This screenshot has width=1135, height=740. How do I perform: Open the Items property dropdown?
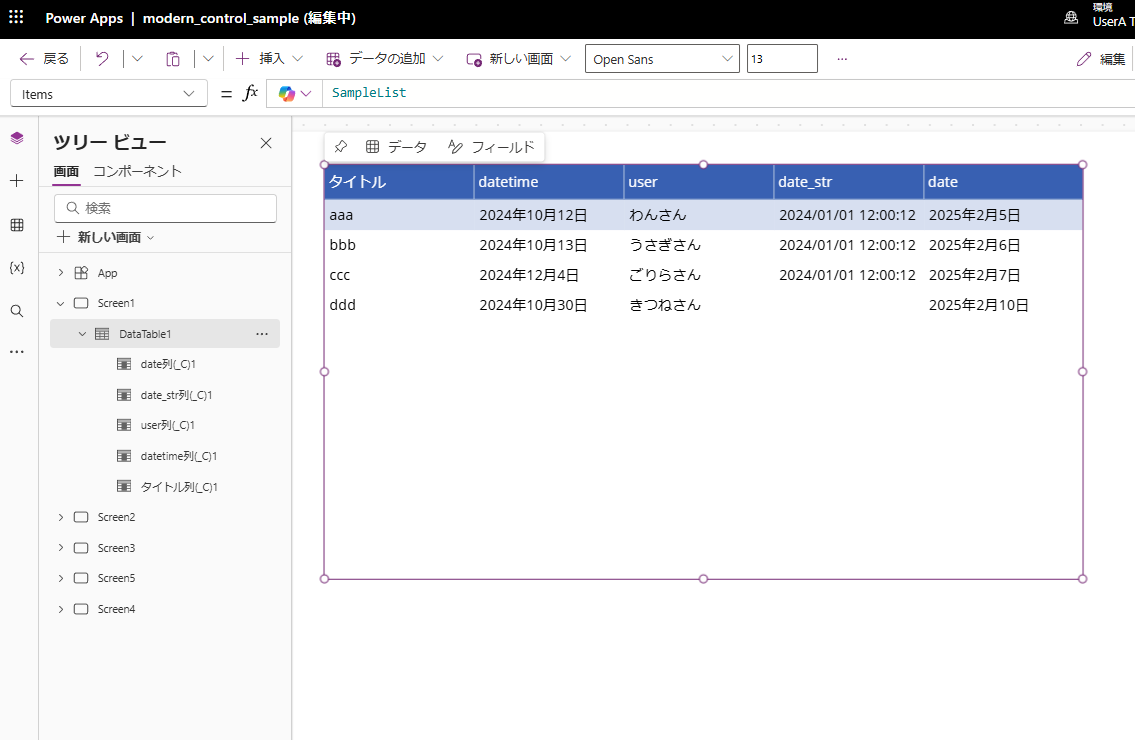[x=108, y=94]
